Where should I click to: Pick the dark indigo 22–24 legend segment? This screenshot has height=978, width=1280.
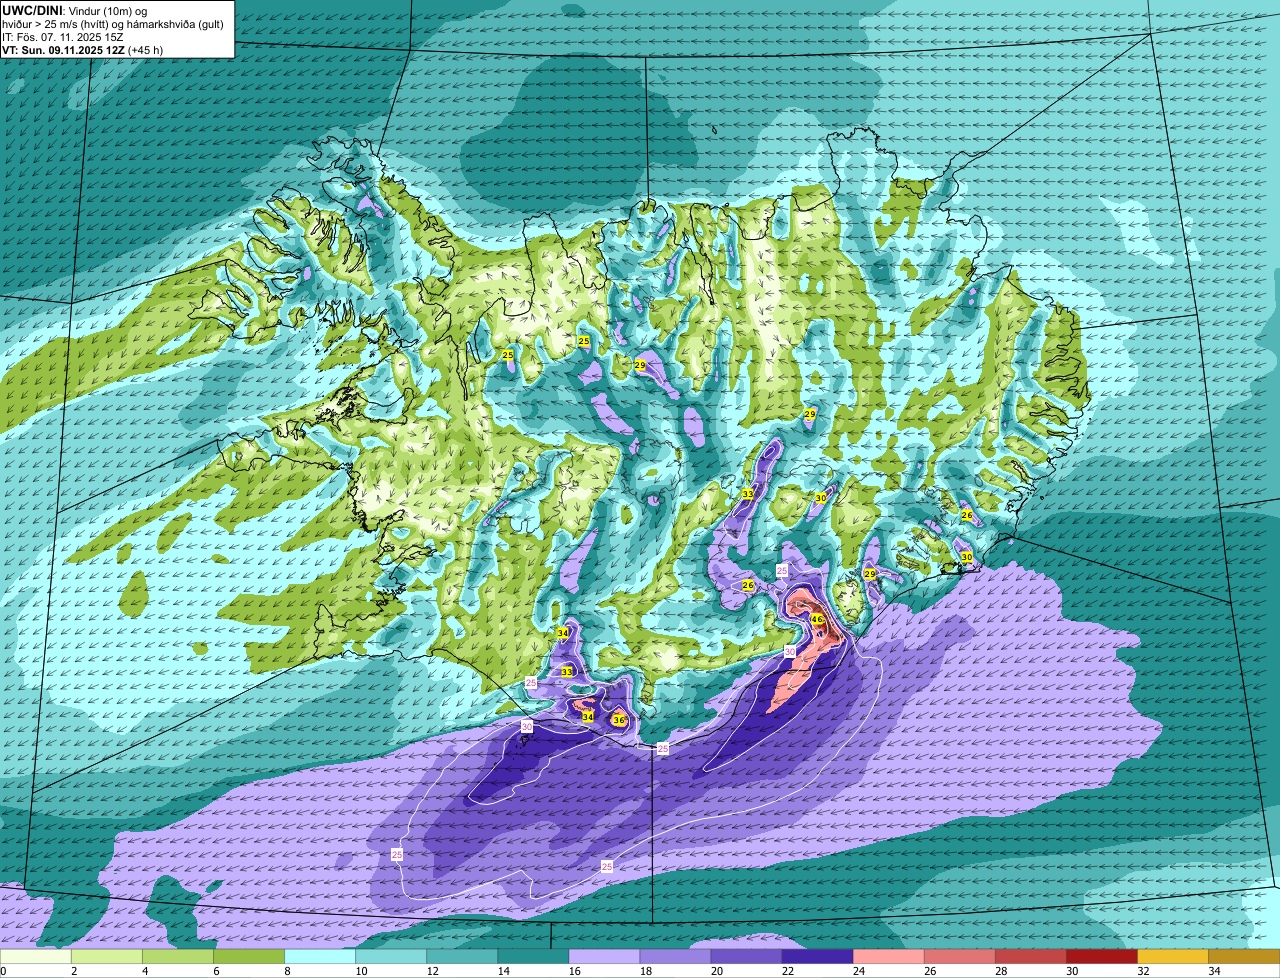point(817,956)
